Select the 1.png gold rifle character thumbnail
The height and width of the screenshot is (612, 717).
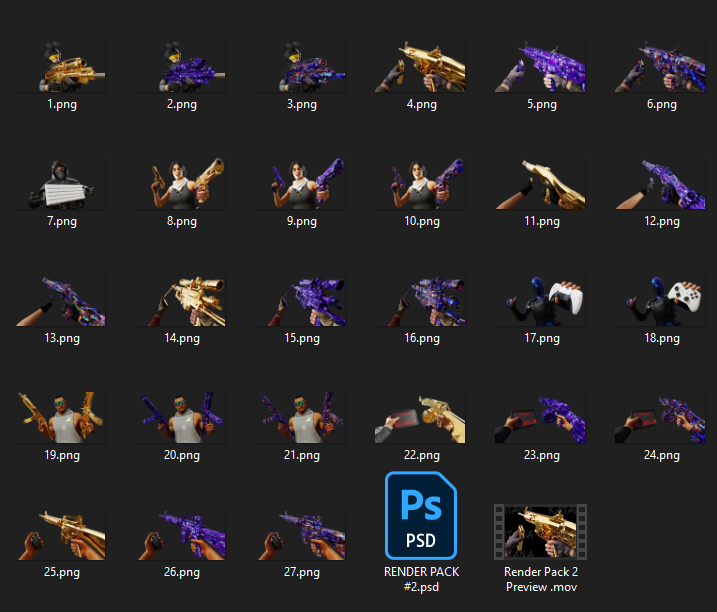point(61,67)
